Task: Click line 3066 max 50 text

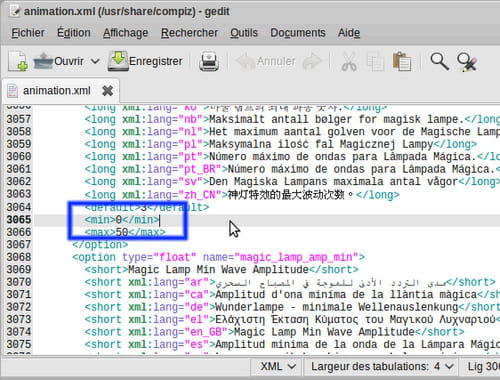Action: 125,232
